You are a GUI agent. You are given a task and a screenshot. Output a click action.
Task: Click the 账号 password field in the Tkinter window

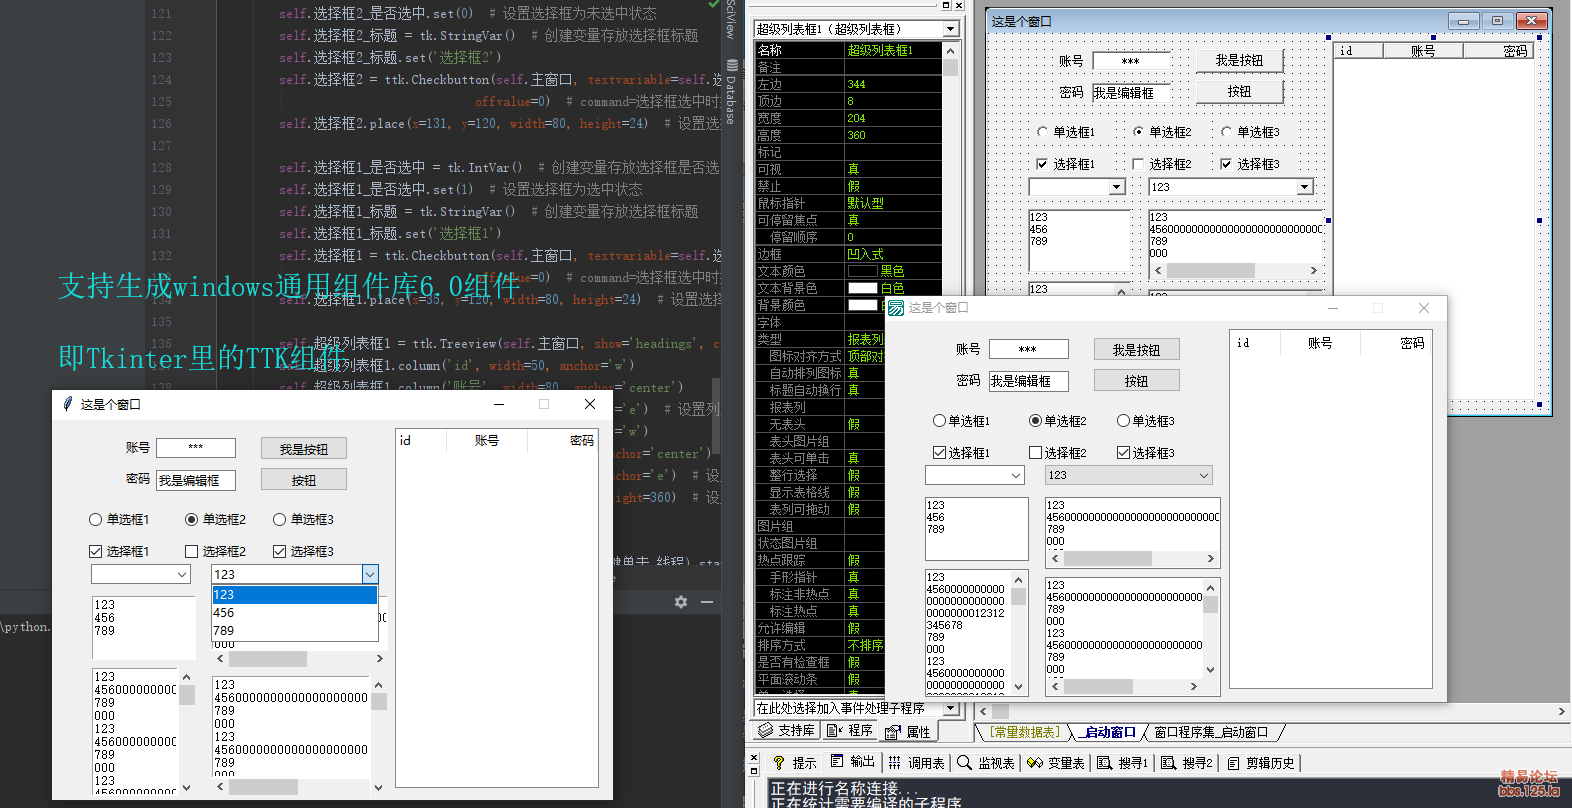point(196,448)
